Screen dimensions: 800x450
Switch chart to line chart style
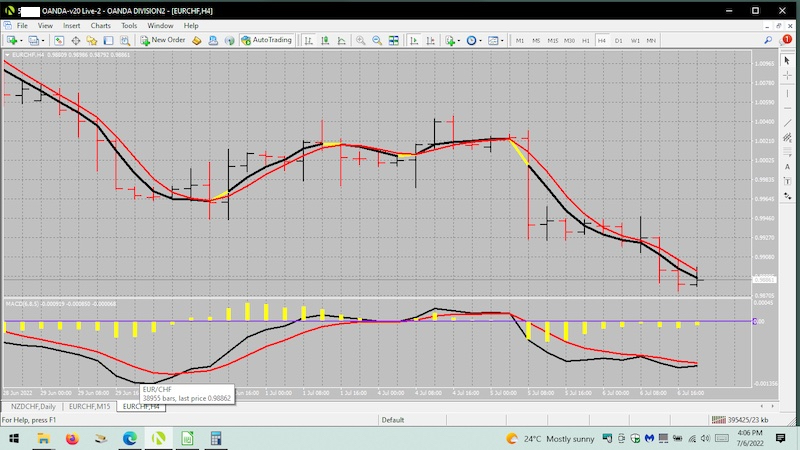(341, 40)
